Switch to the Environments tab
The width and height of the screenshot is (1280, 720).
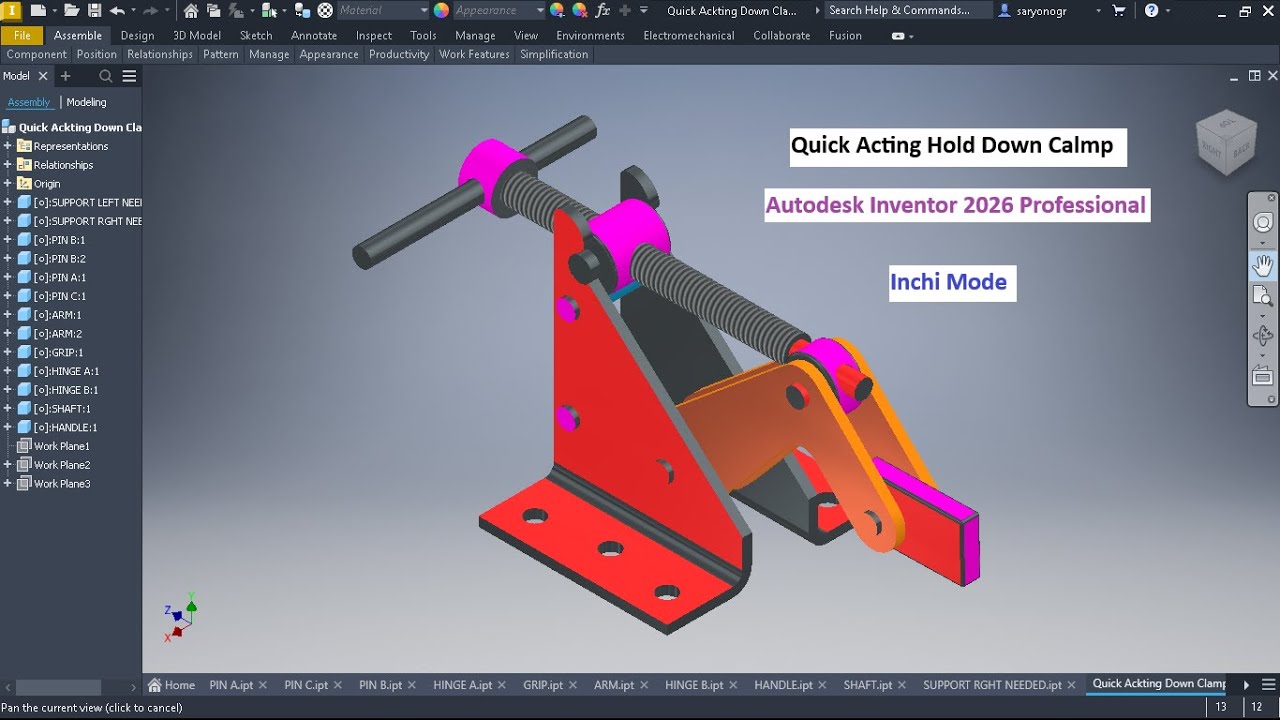(590, 35)
